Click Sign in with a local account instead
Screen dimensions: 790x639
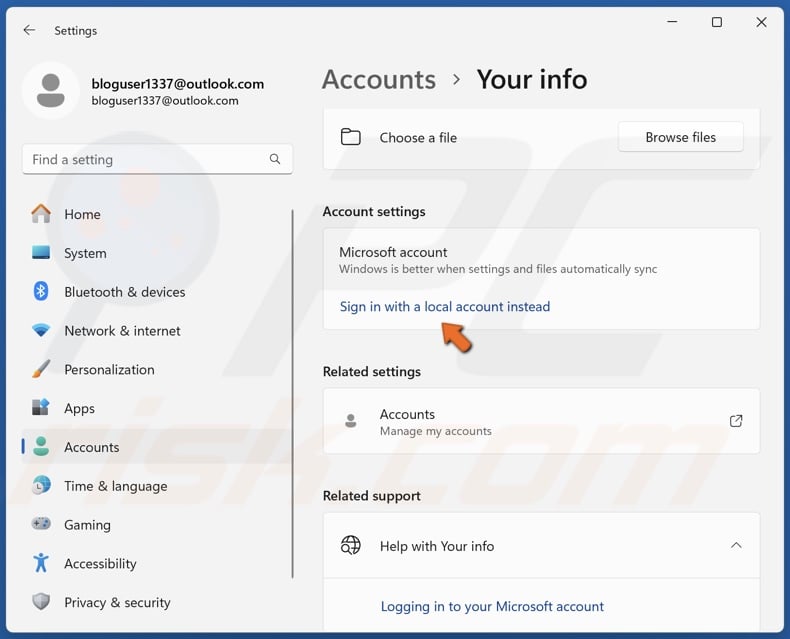445,306
